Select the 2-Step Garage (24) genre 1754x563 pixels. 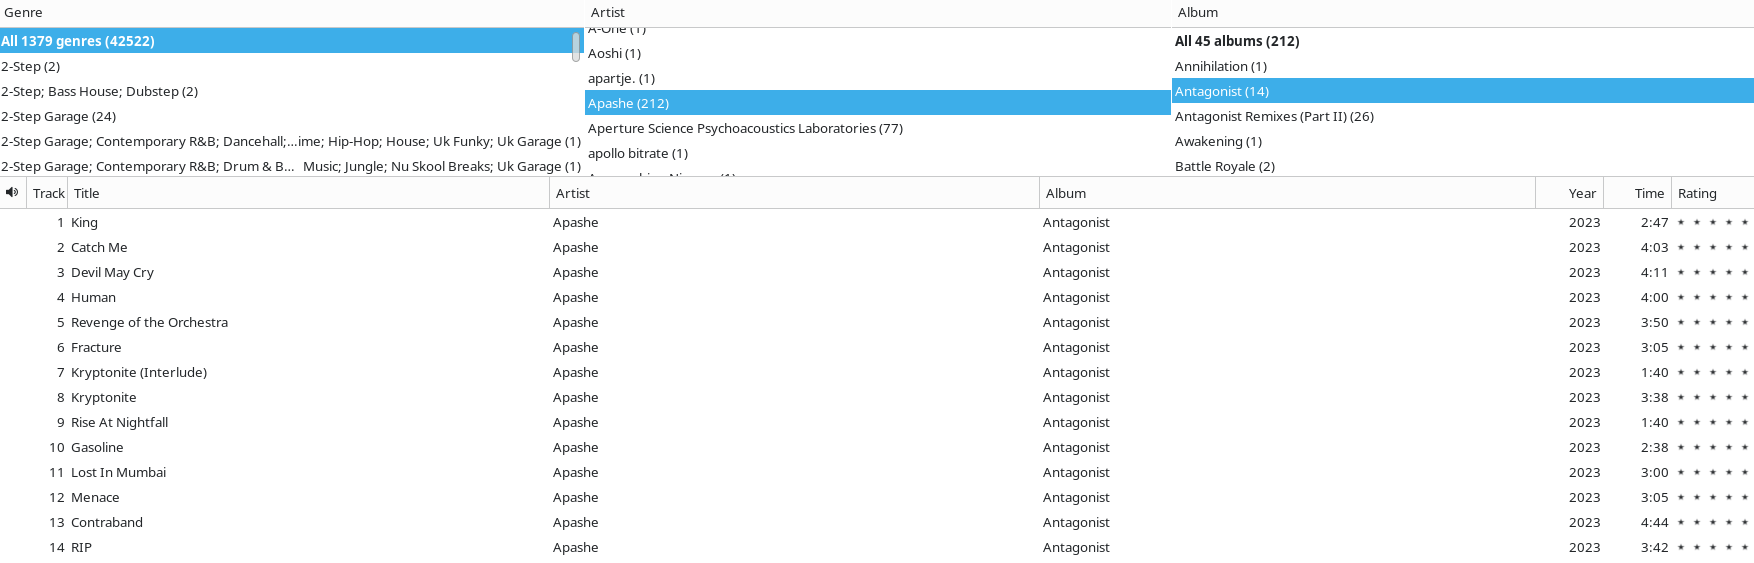point(59,116)
